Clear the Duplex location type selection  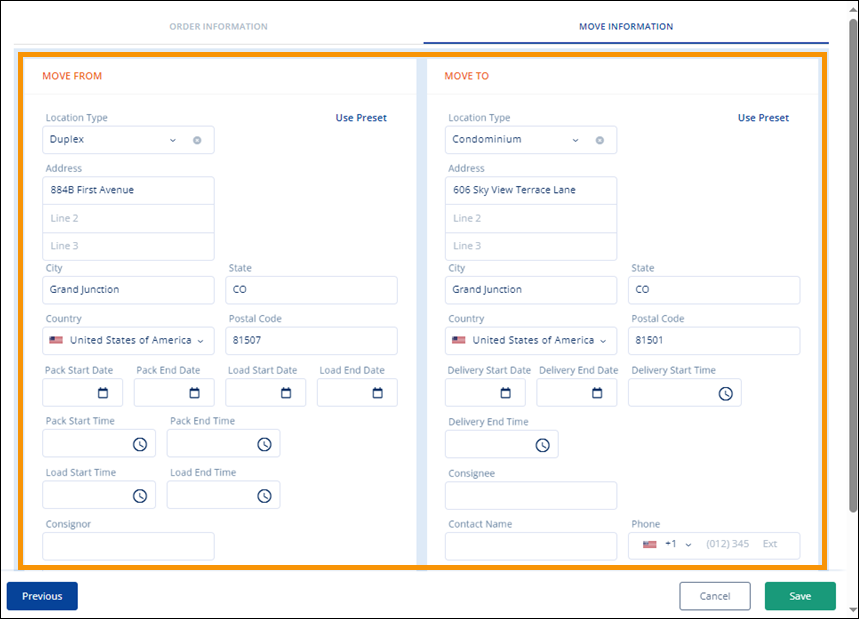197,140
